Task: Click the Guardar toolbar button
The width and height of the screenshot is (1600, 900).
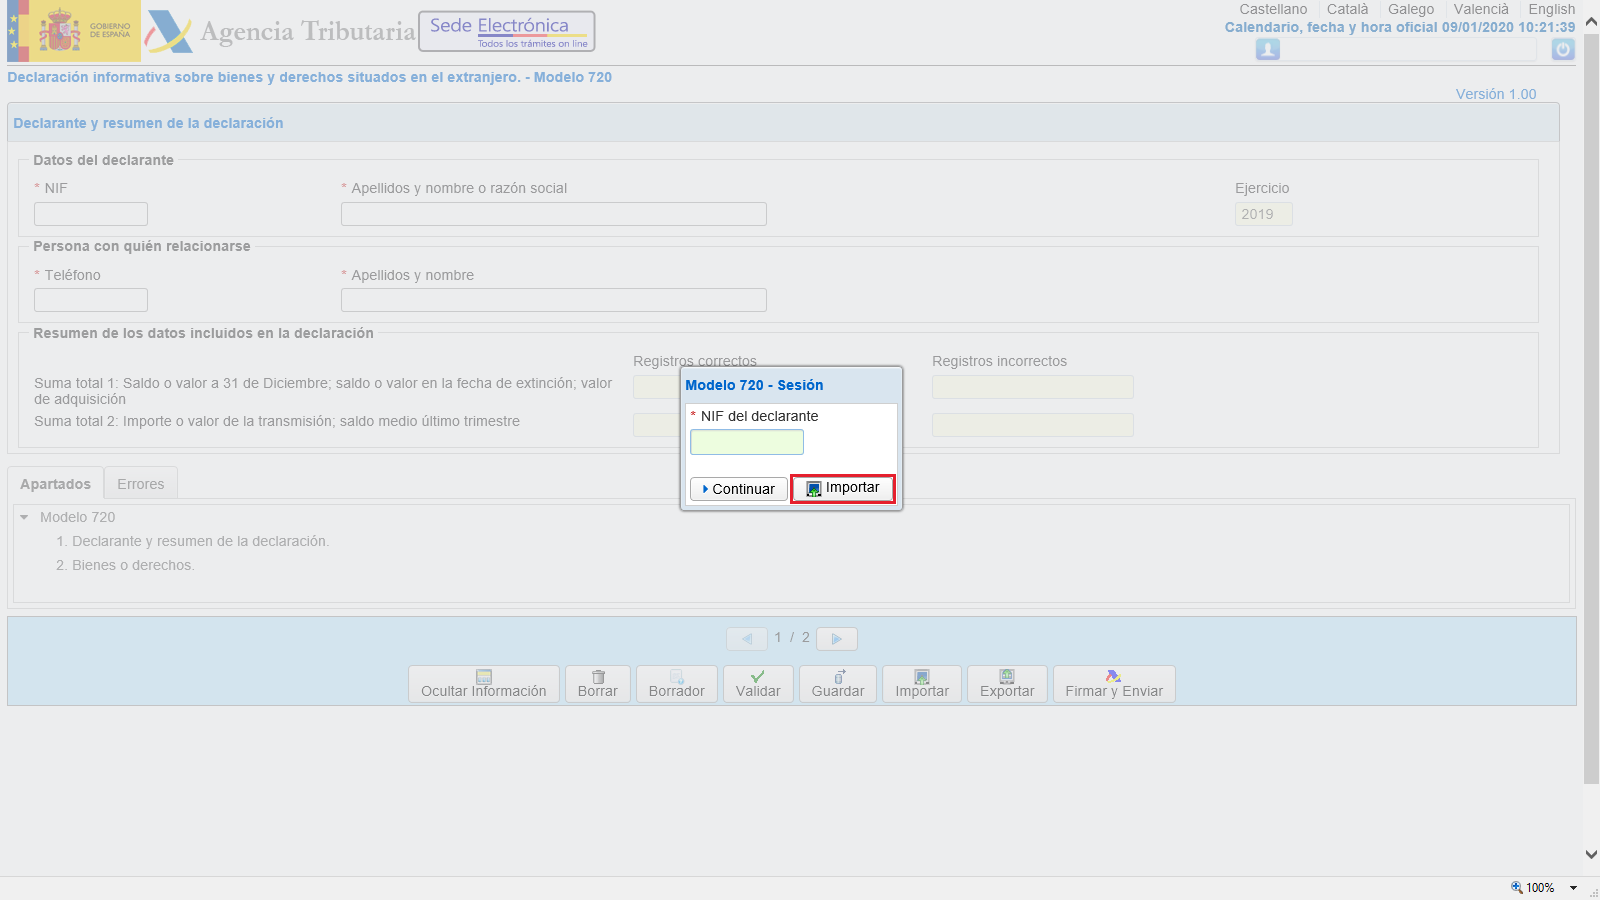Action: (x=838, y=684)
